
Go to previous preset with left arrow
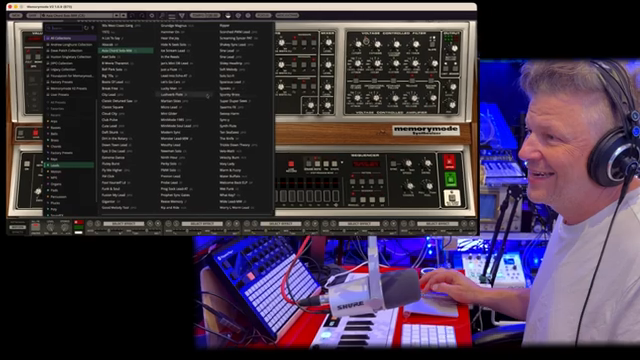click(117, 16)
